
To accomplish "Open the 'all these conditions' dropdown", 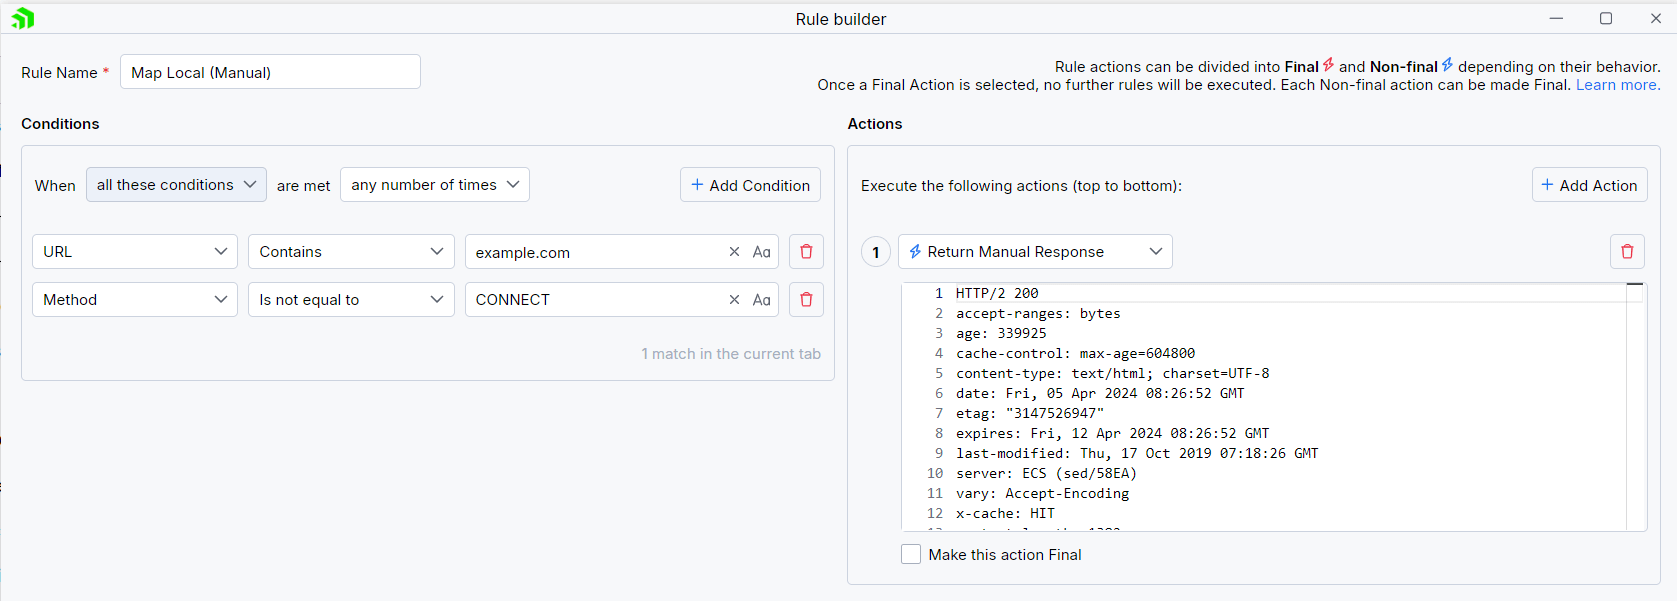I will click(x=176, y=184).
